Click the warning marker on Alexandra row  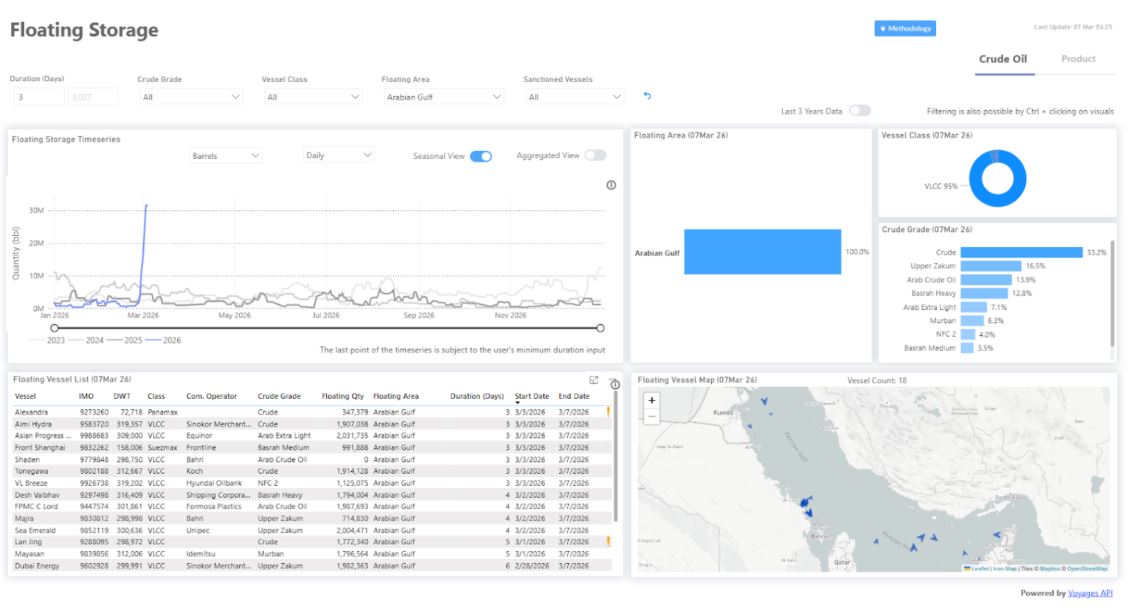[608, 411]
